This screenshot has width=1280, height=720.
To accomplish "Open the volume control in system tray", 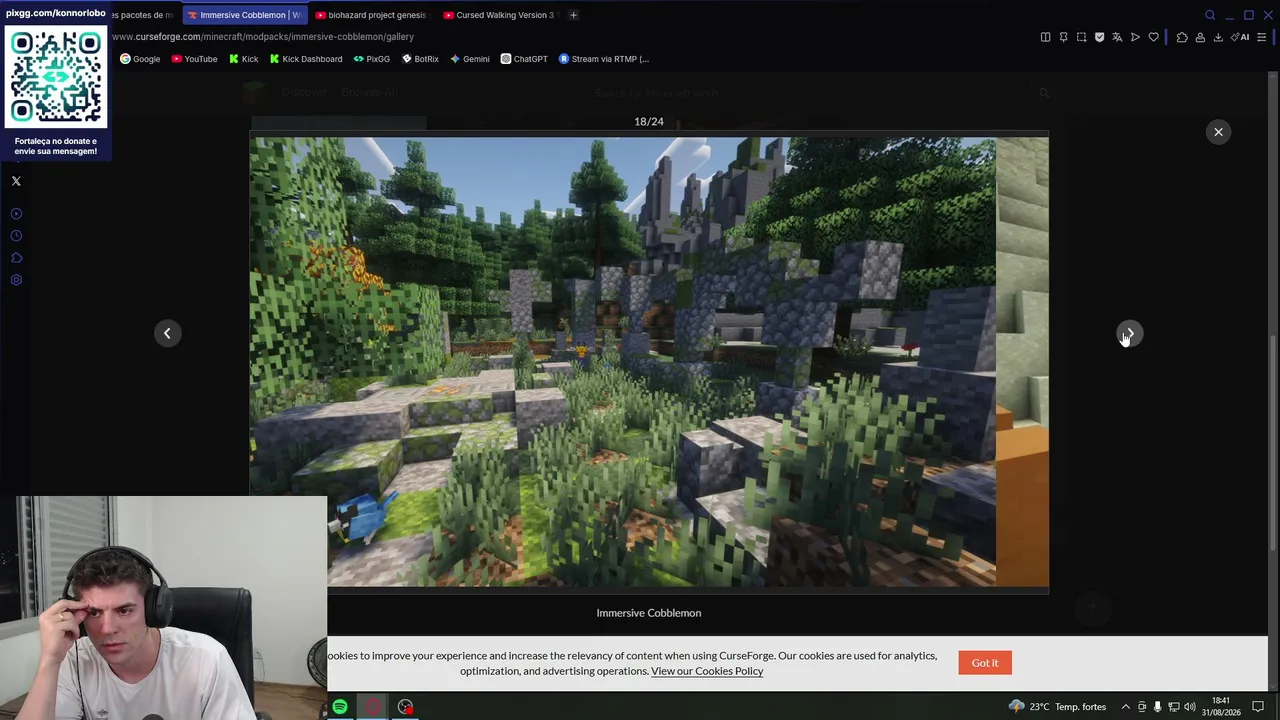I will point(1190,707).
